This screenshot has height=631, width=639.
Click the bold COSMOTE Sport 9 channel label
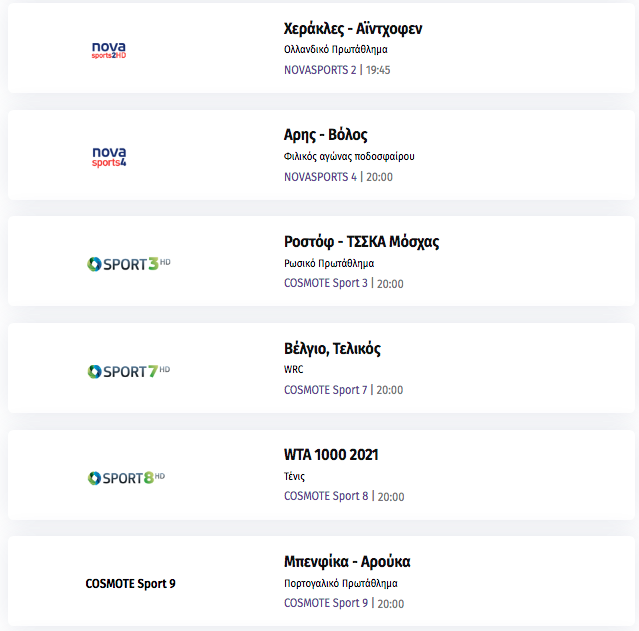[130, 584]
